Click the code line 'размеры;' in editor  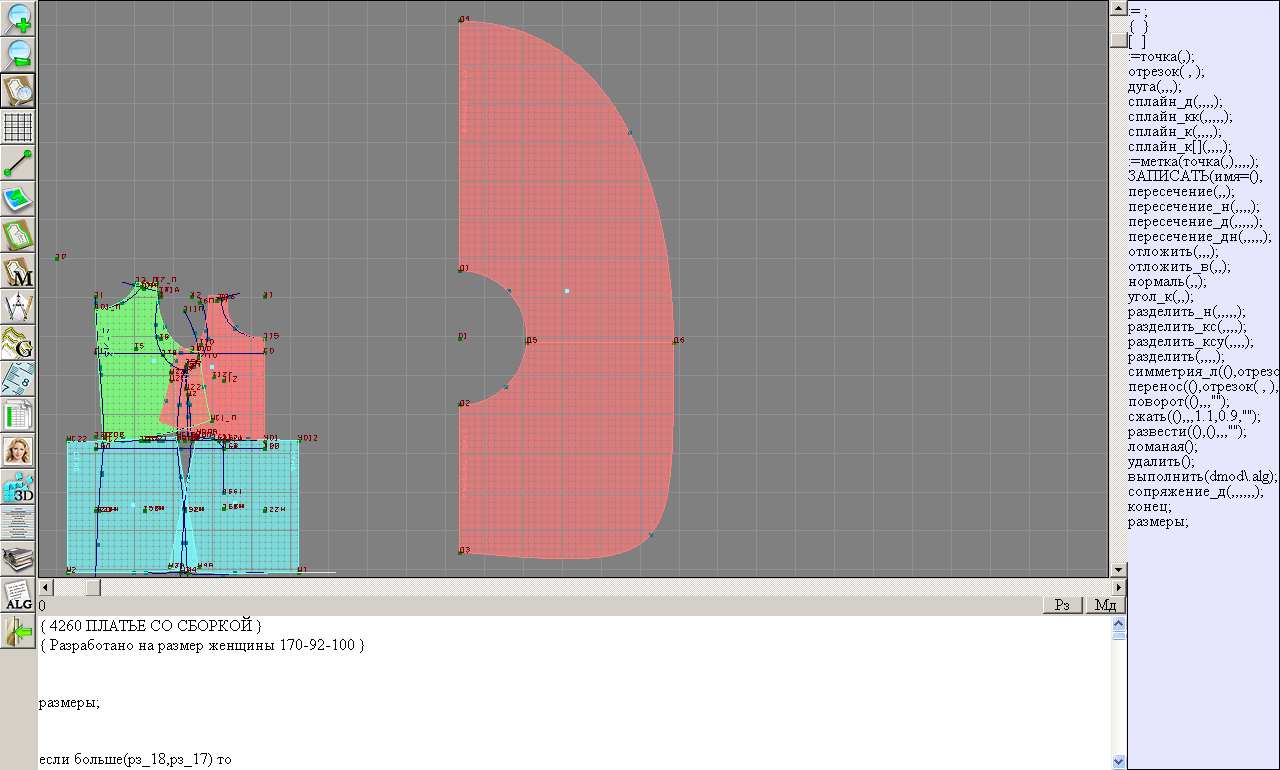coord(70,703)
